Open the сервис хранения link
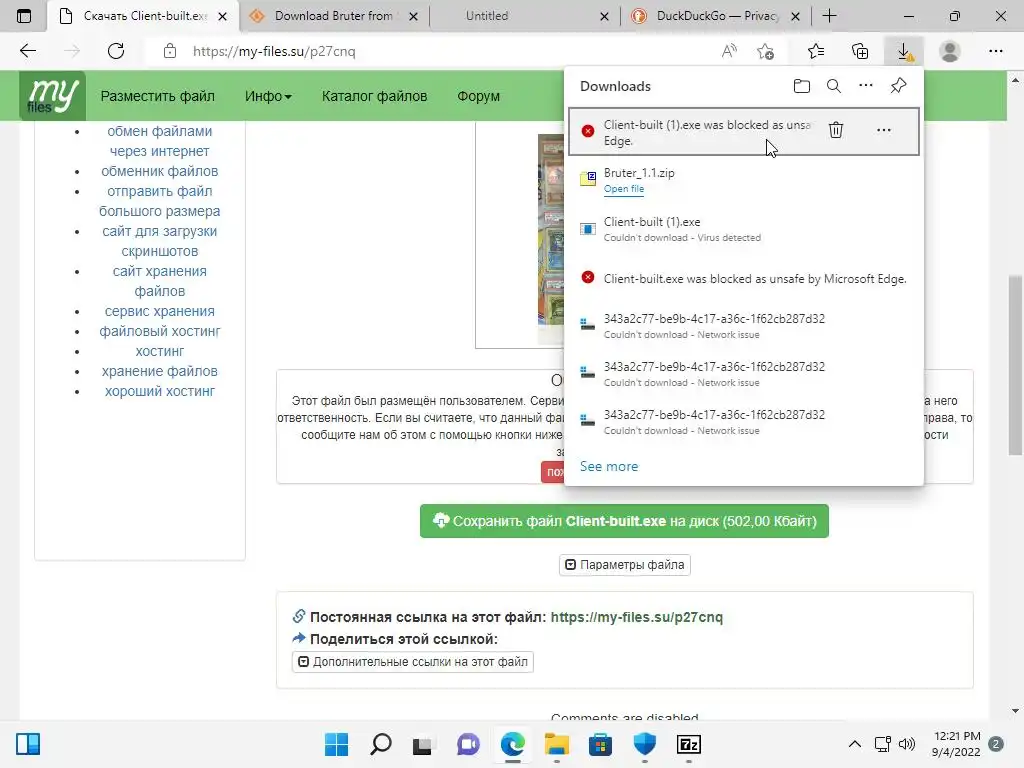 click(x=159, y=312)
